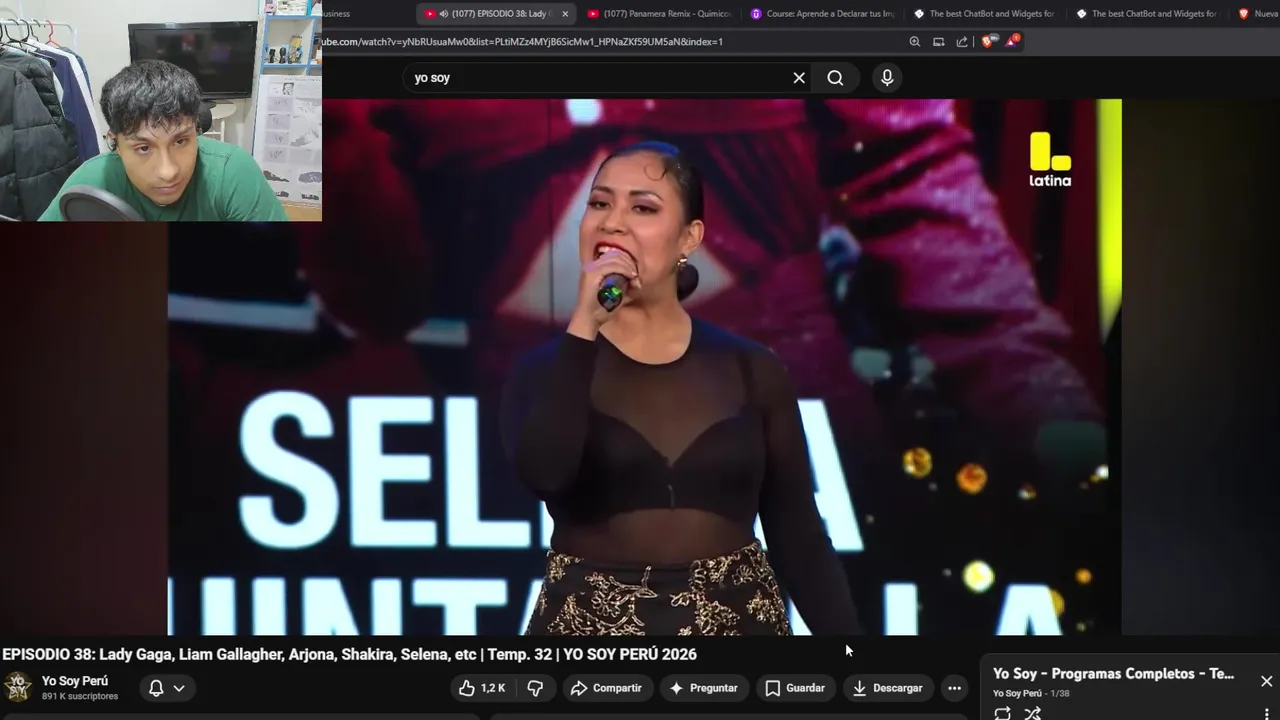The image size is (1280, 720).
Task: Select the EPISODIO 38: Lady Gaga tab
Action: (498, 14)
